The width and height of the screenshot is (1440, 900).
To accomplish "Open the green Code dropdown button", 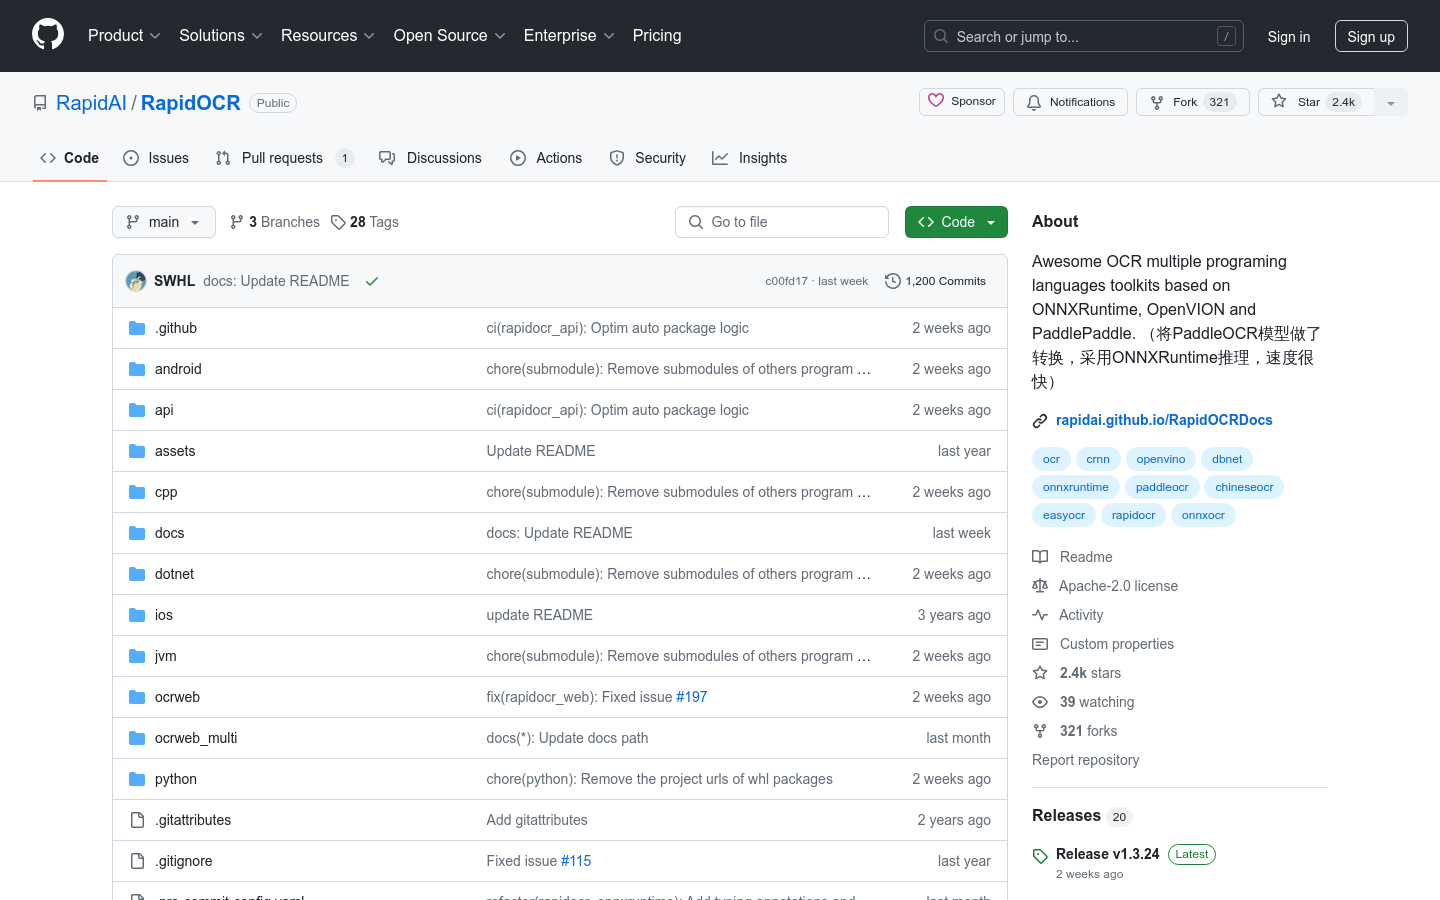I will pyautogui.click(x=956, y=222).
